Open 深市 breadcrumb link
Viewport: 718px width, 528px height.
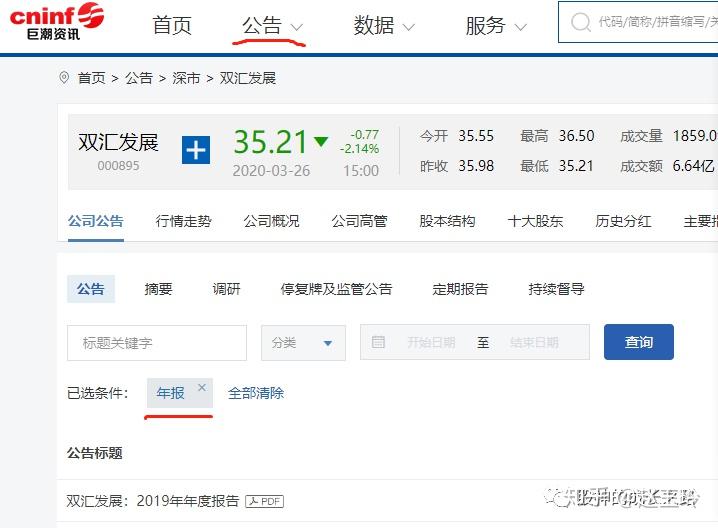(186, 78)
